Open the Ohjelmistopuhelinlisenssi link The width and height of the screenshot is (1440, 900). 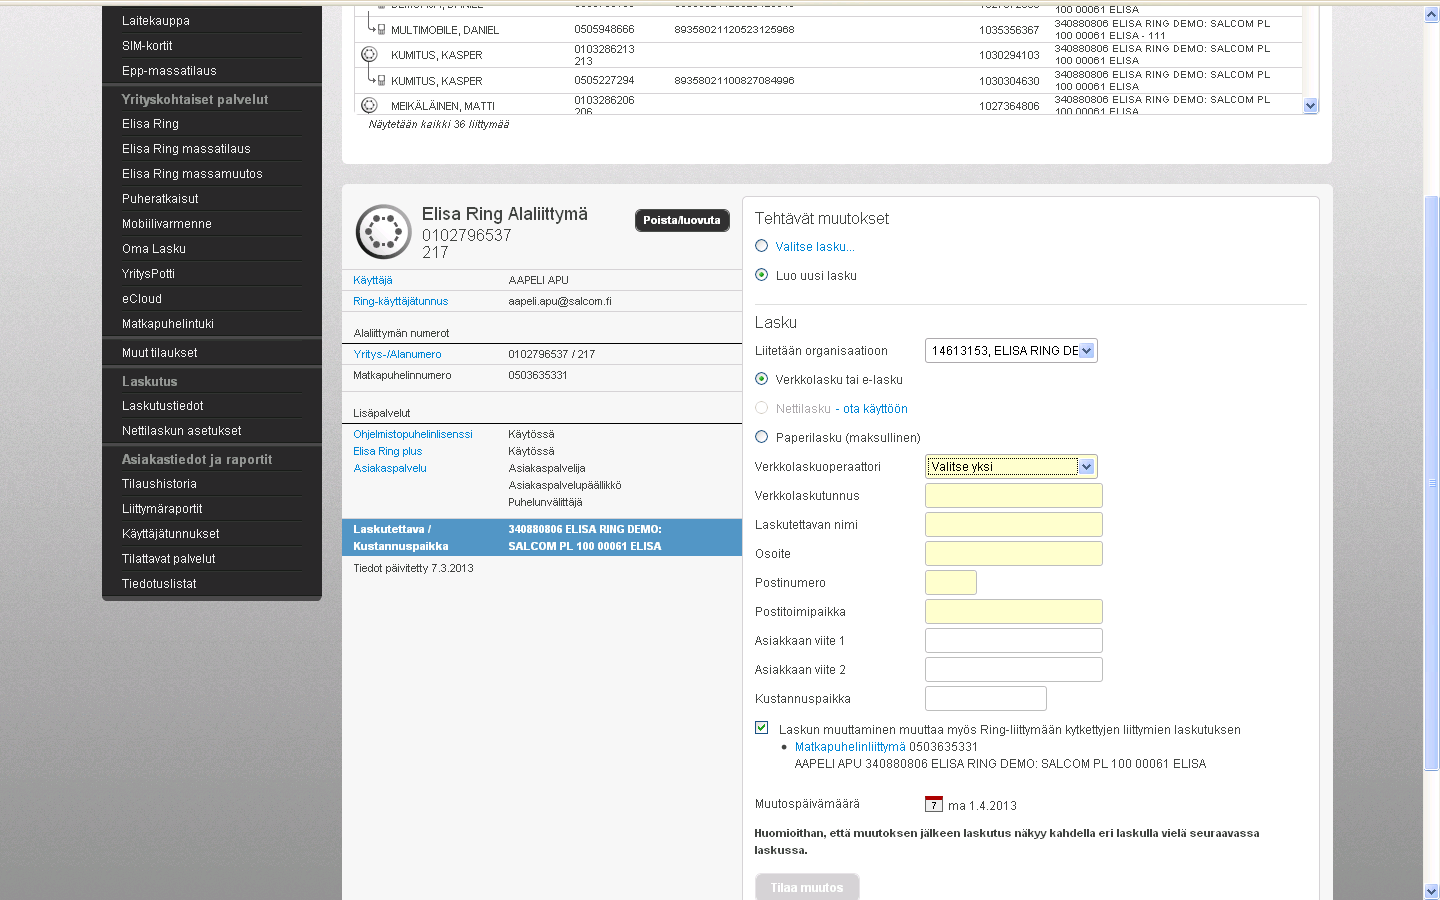point(413,434)
